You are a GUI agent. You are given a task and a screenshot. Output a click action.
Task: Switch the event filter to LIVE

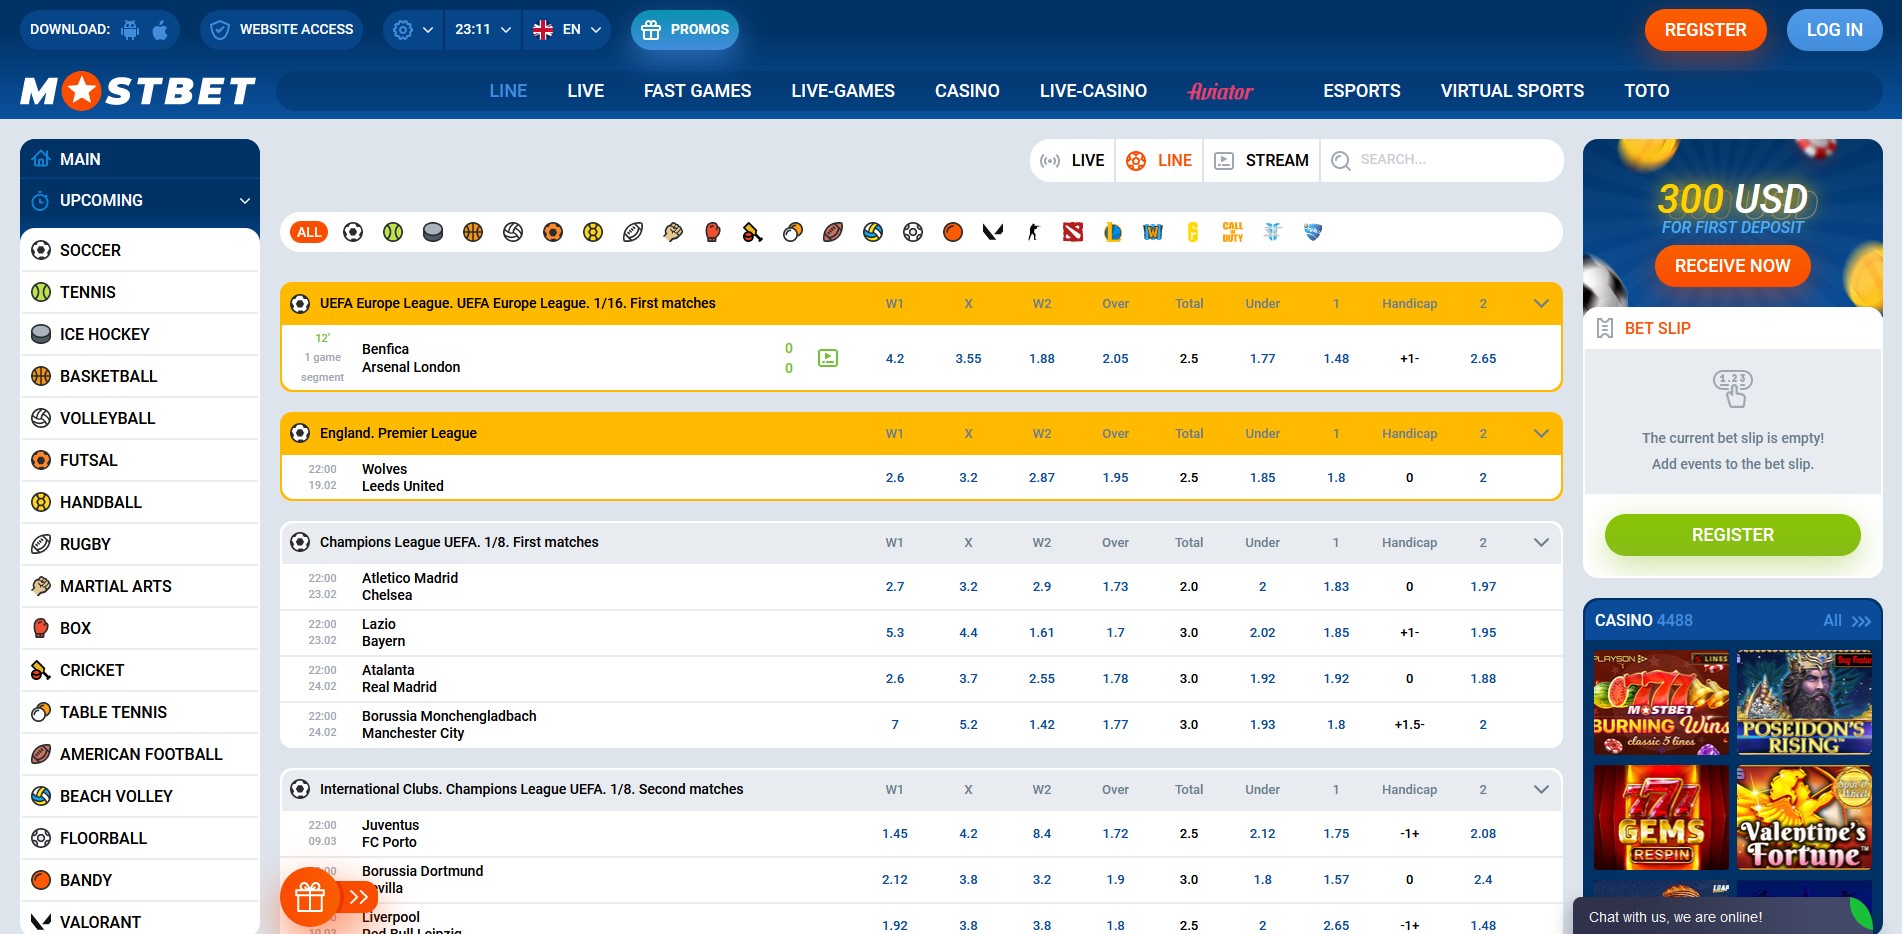1073,160
